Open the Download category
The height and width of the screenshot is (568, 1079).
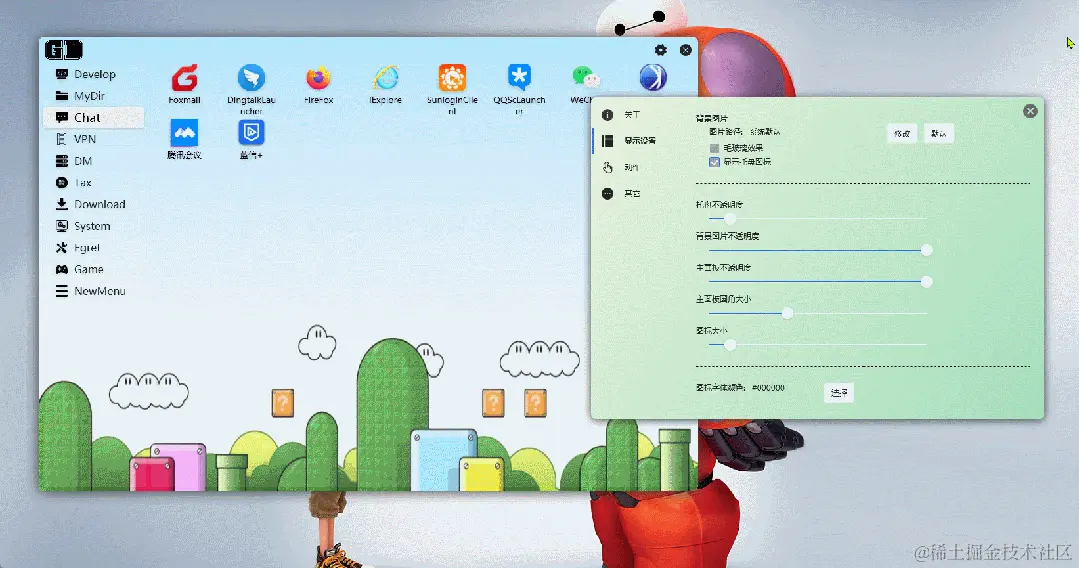[94, 204]
